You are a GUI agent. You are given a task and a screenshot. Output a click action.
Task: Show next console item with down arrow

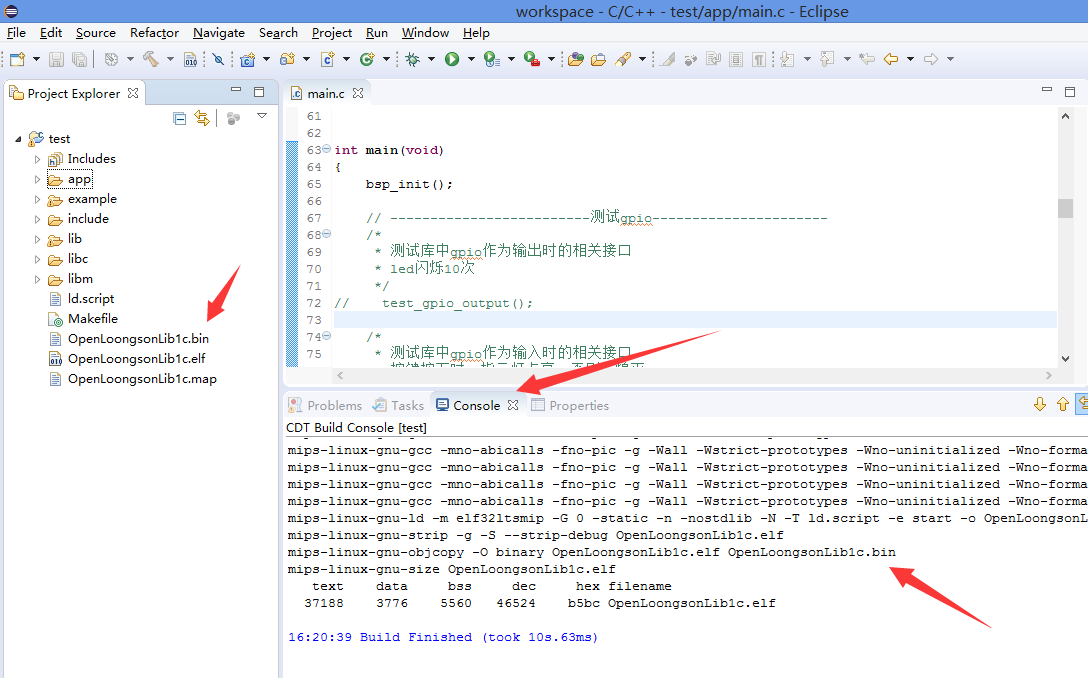1039,405
